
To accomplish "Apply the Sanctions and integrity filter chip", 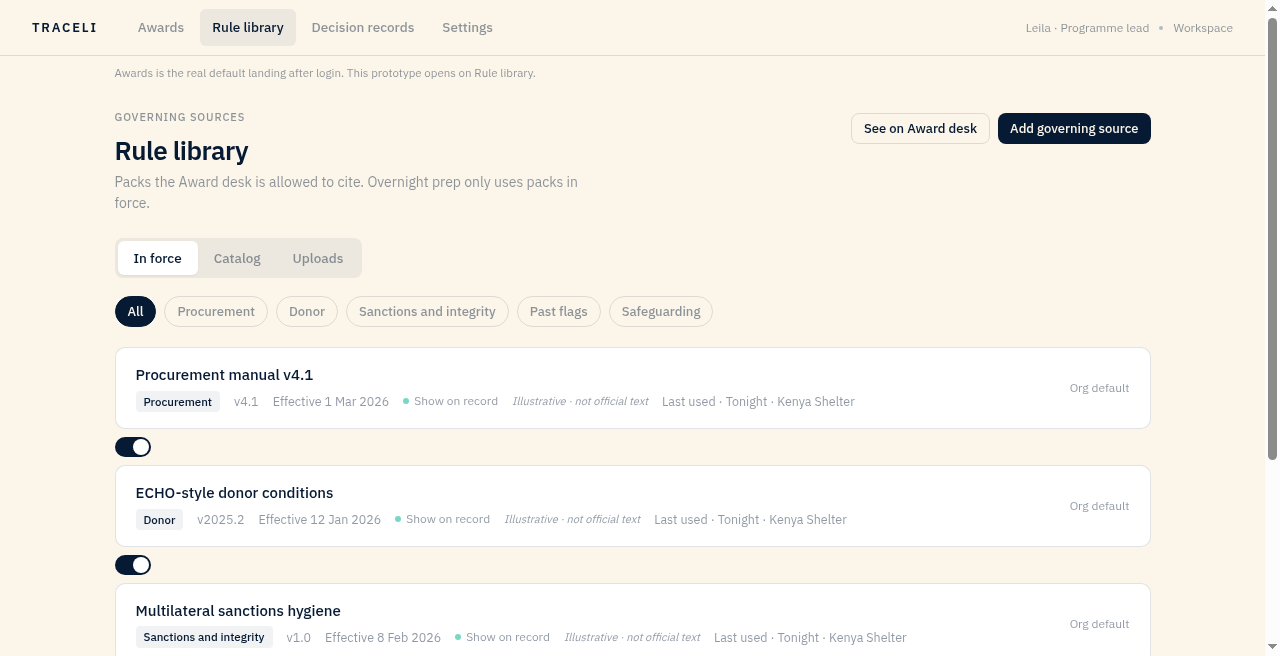I will pyautogui.click(x=427, y=312).
